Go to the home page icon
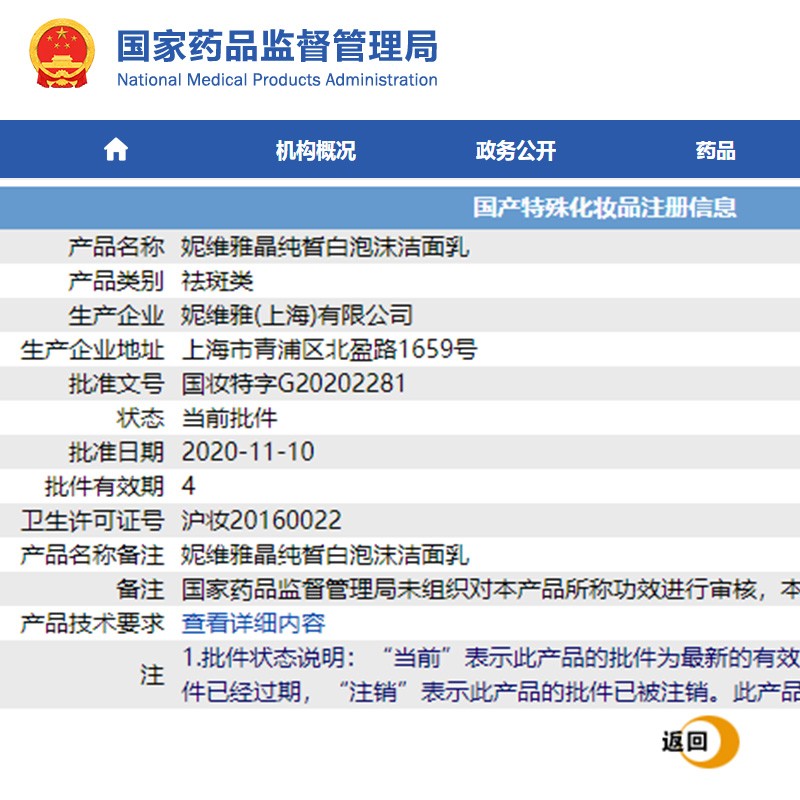800x800 pixels. coord(116,149)
